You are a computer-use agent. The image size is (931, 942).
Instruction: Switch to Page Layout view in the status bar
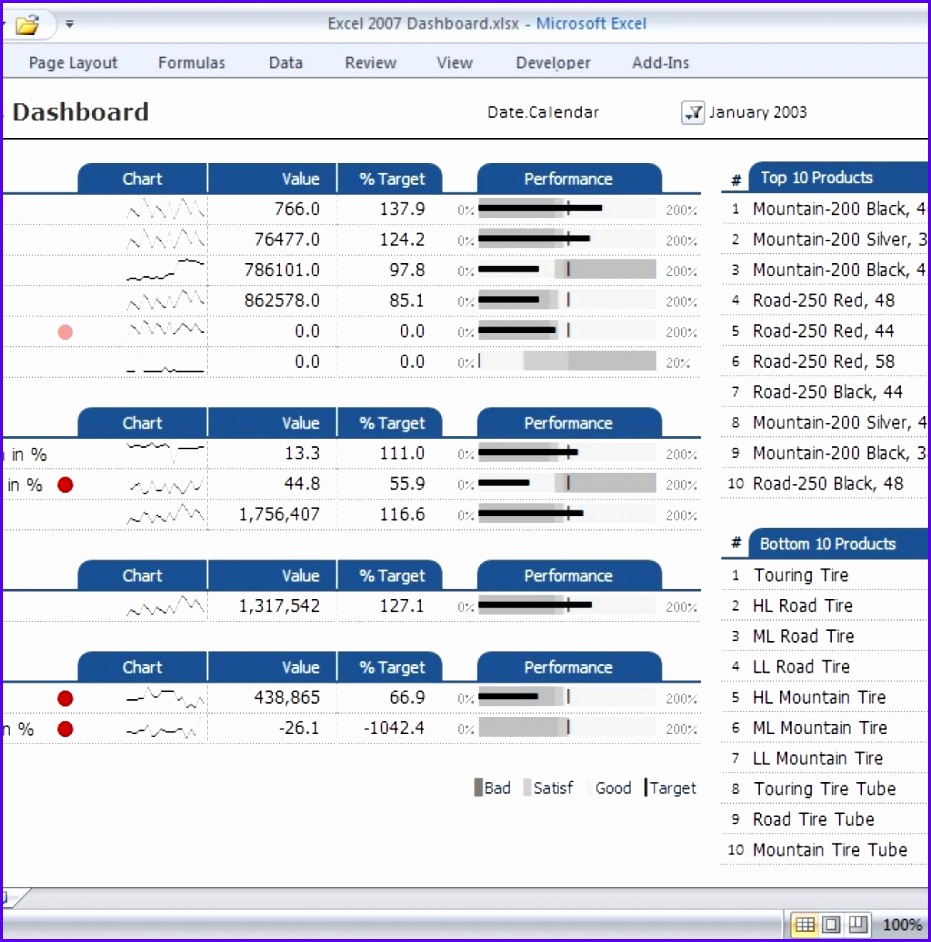tap(831, 924)
